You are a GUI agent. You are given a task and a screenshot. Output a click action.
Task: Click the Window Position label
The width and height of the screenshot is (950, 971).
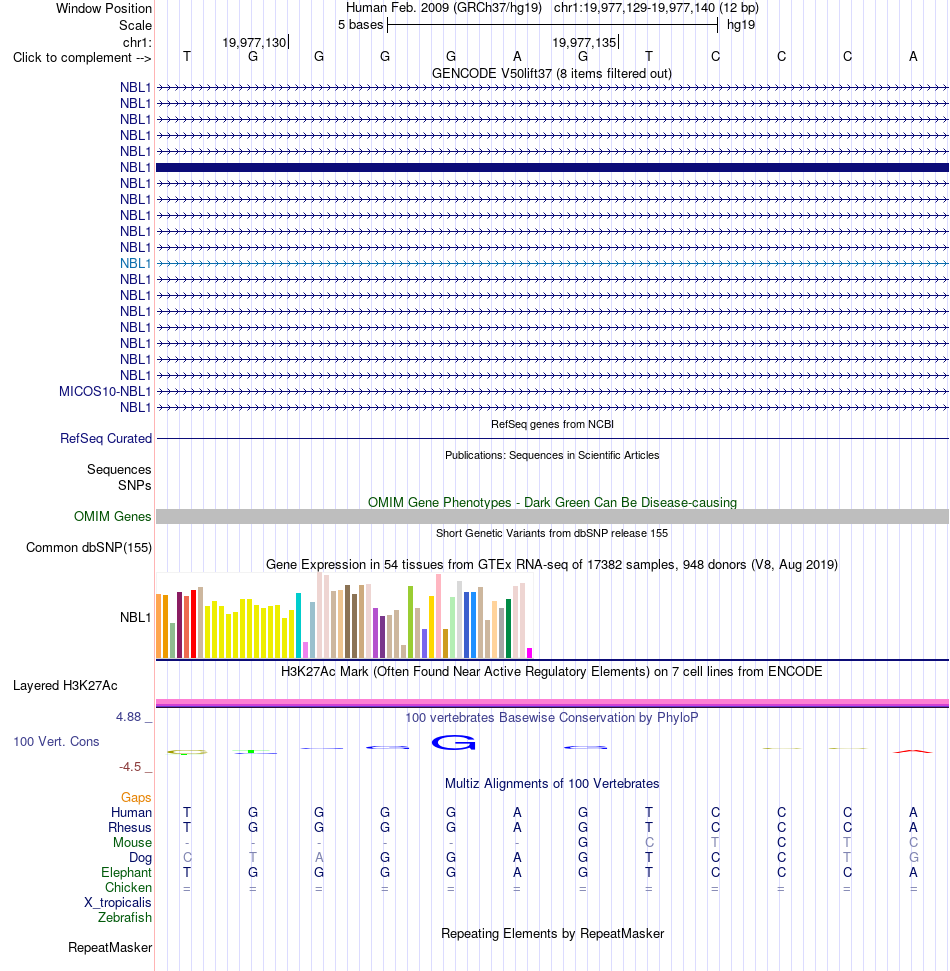tap(104, 9)
